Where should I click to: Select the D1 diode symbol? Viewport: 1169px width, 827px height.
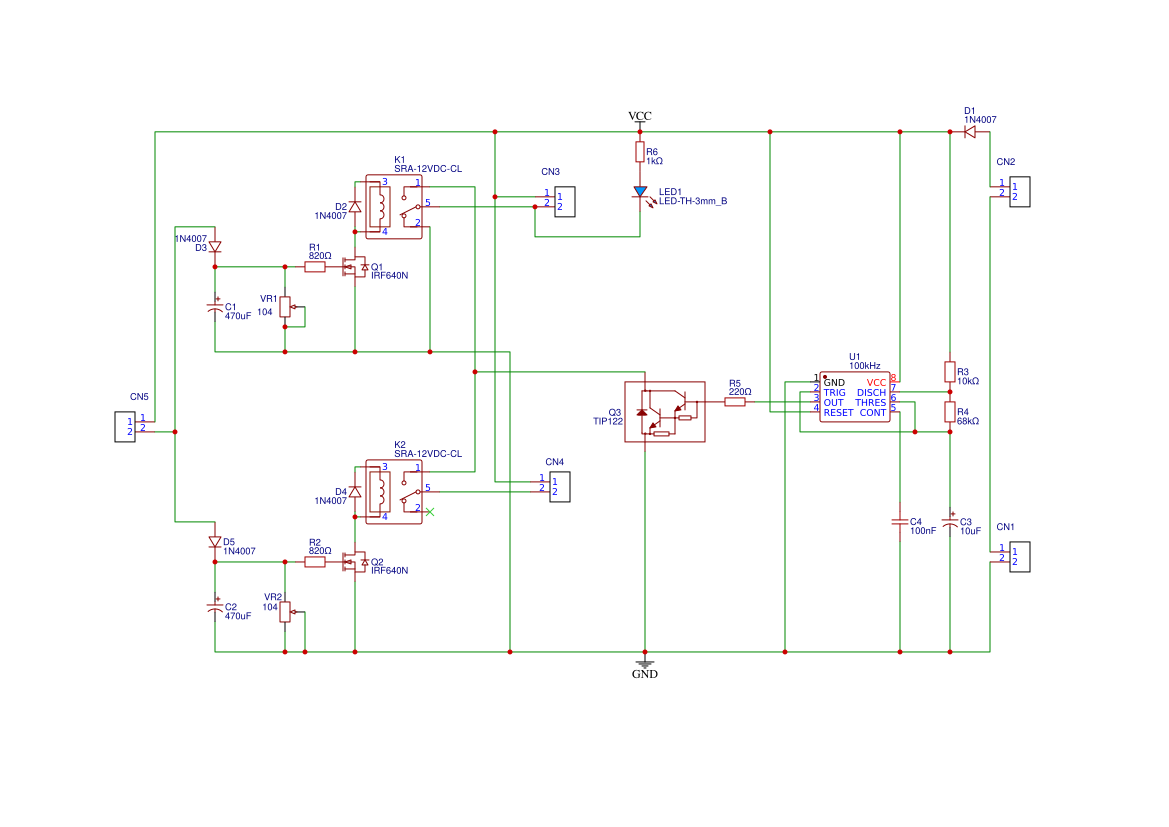(970, 132)
